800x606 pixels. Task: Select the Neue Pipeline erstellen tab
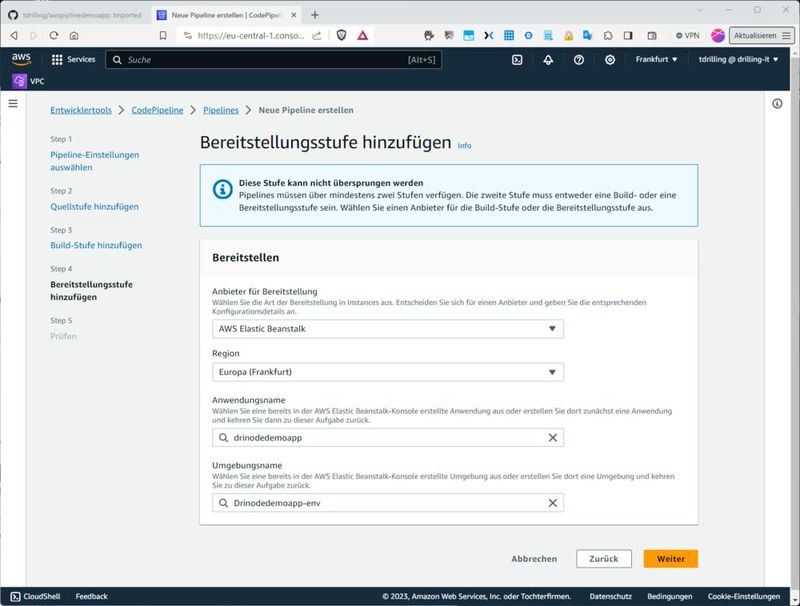(227, 15)
